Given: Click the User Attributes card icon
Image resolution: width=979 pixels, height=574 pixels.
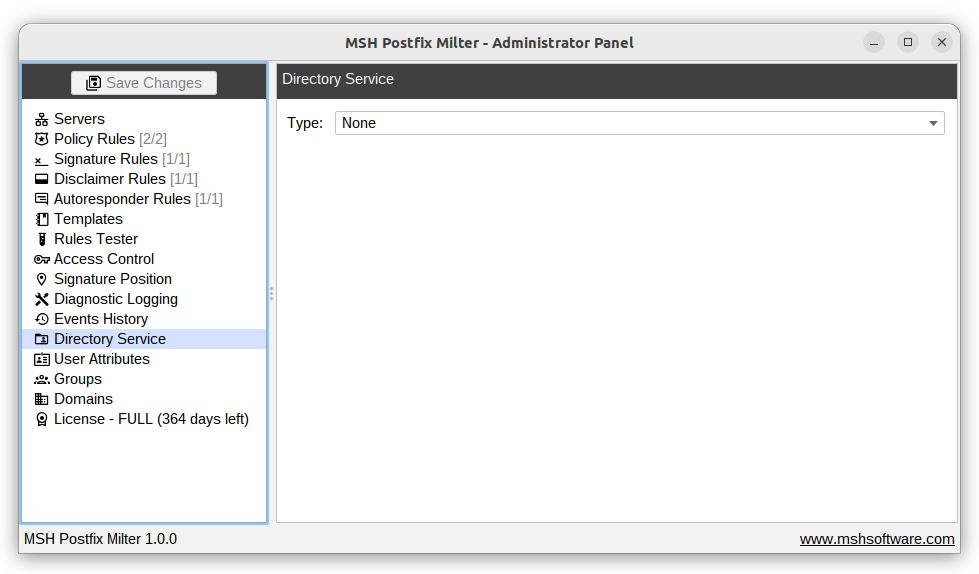Looking at the screenshot, I should click(41, 359).
